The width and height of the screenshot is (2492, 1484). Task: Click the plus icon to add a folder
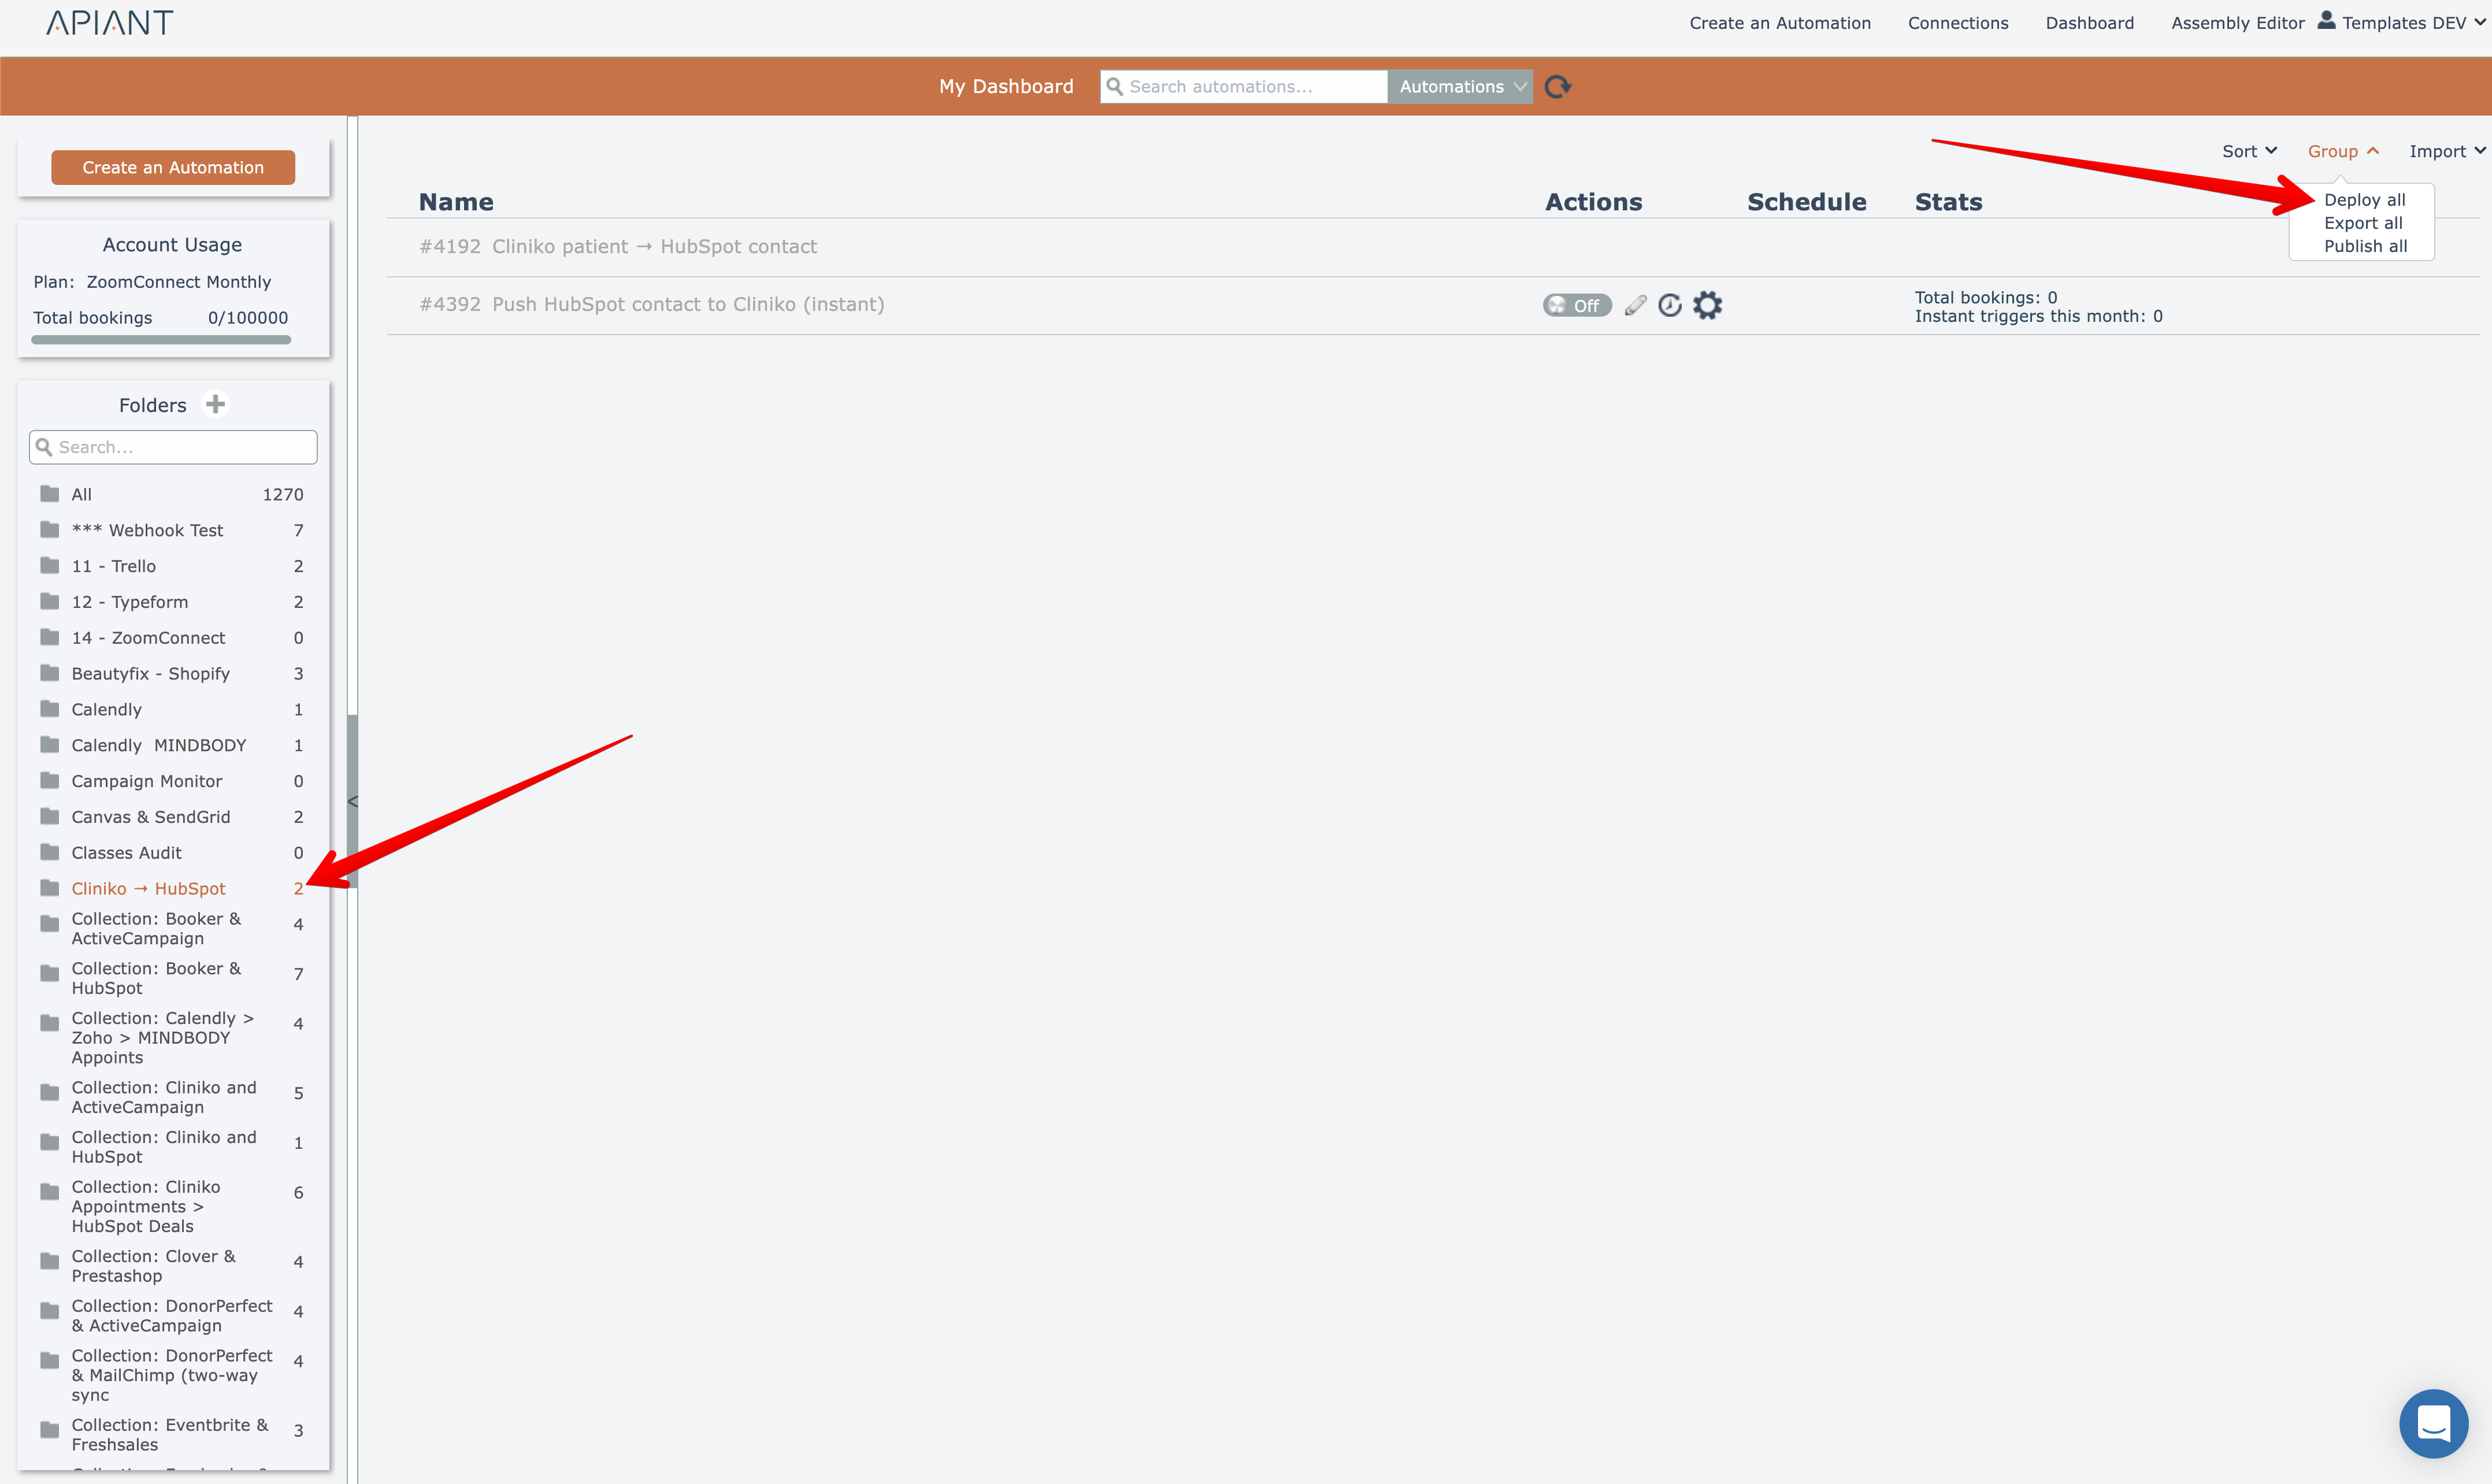click(x=215, y=404)
